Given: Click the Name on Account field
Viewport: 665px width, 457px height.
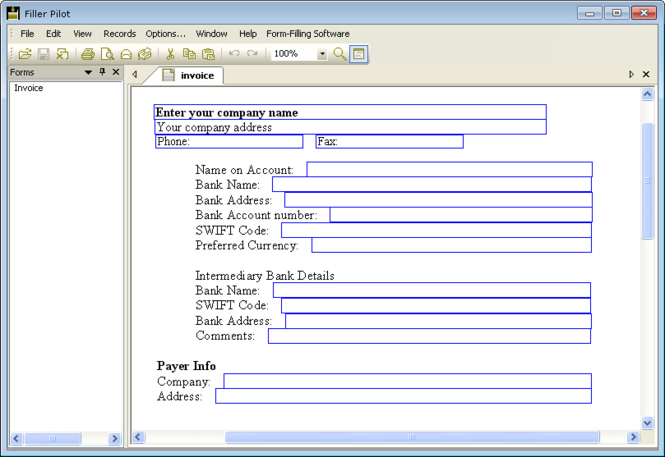Looking at the screenshot, I should coord(450,169).
